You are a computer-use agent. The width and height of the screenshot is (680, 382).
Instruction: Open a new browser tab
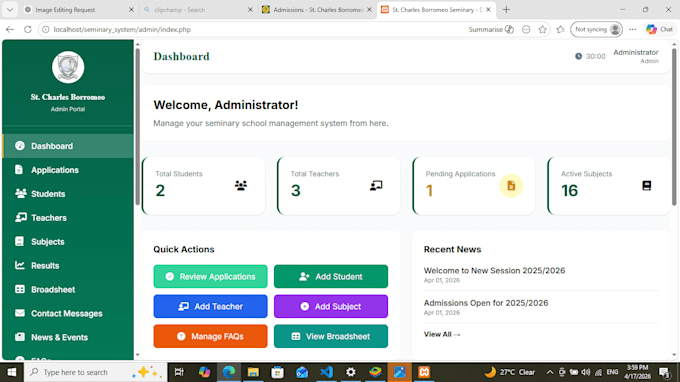506,10
